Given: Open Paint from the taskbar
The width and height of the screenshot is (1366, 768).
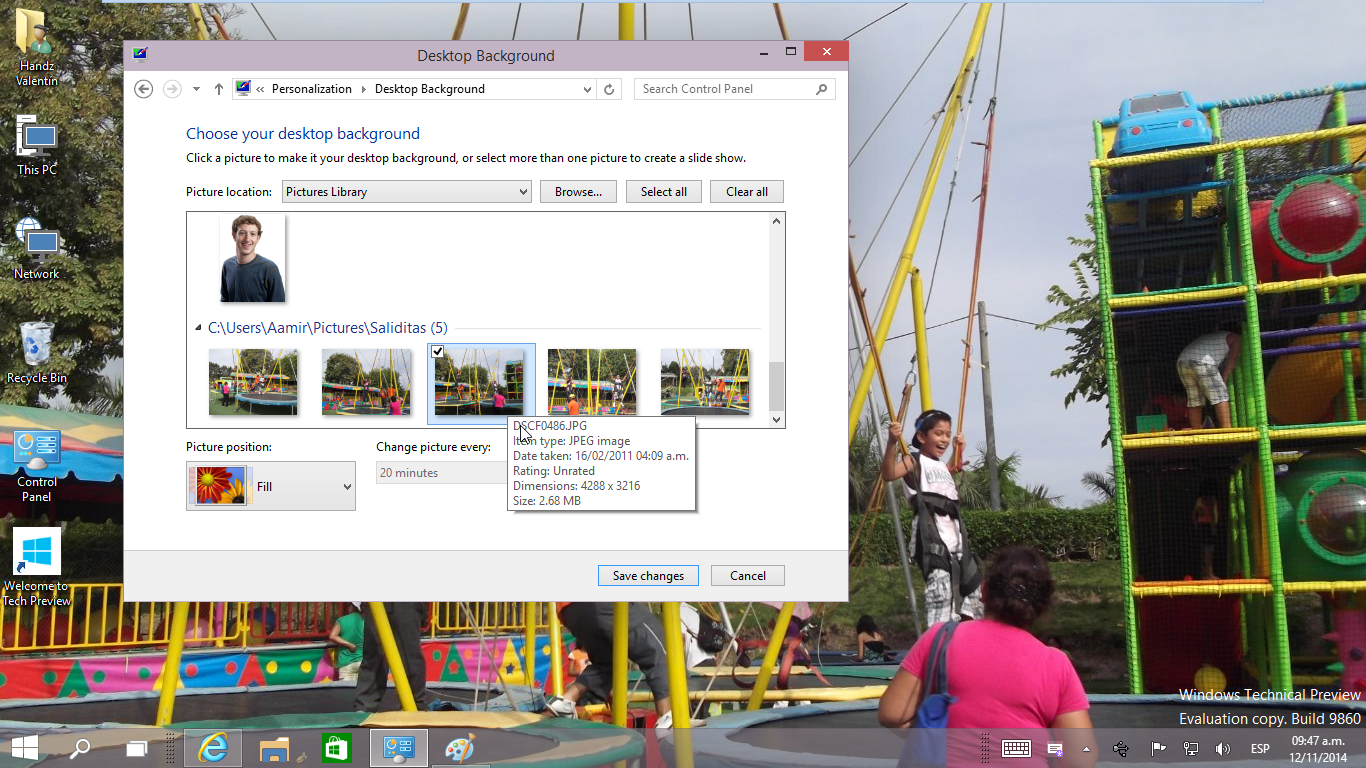Looking at the screenshot, I should tap(459, 748).
